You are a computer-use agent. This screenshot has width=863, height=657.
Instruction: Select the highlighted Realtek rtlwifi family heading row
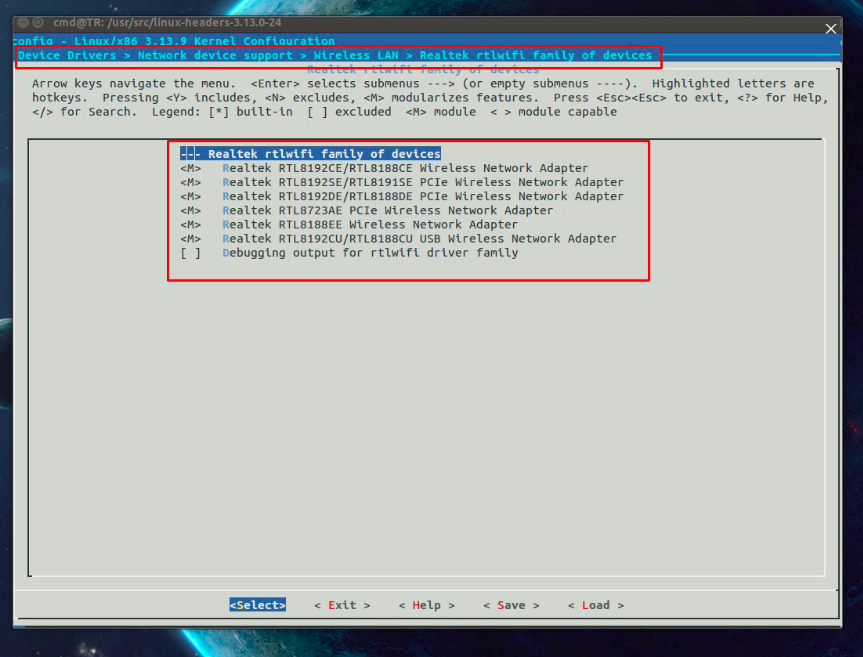pos(310,154)
